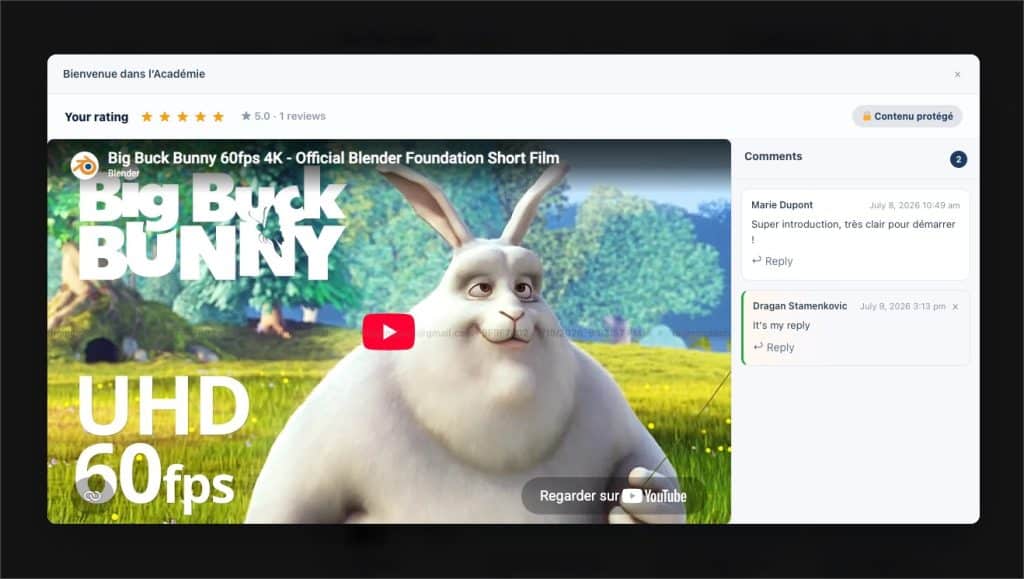Click the Contenu protégé badge
Viewport: 1024px width, 579px height.
point(907,116)
